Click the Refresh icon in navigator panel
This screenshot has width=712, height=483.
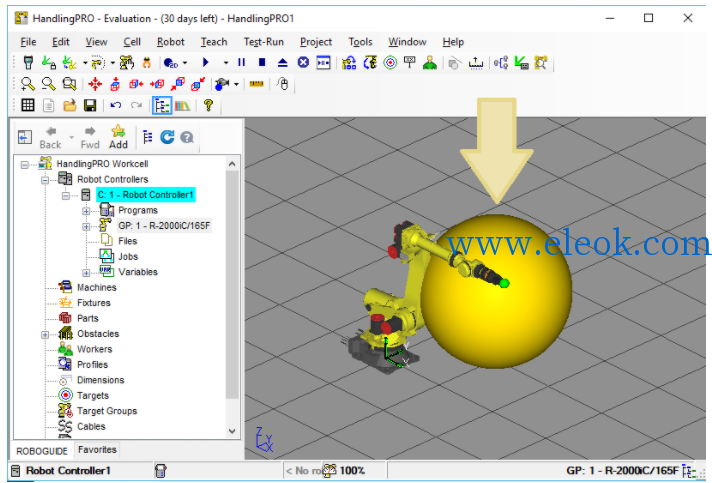(167, 137)
